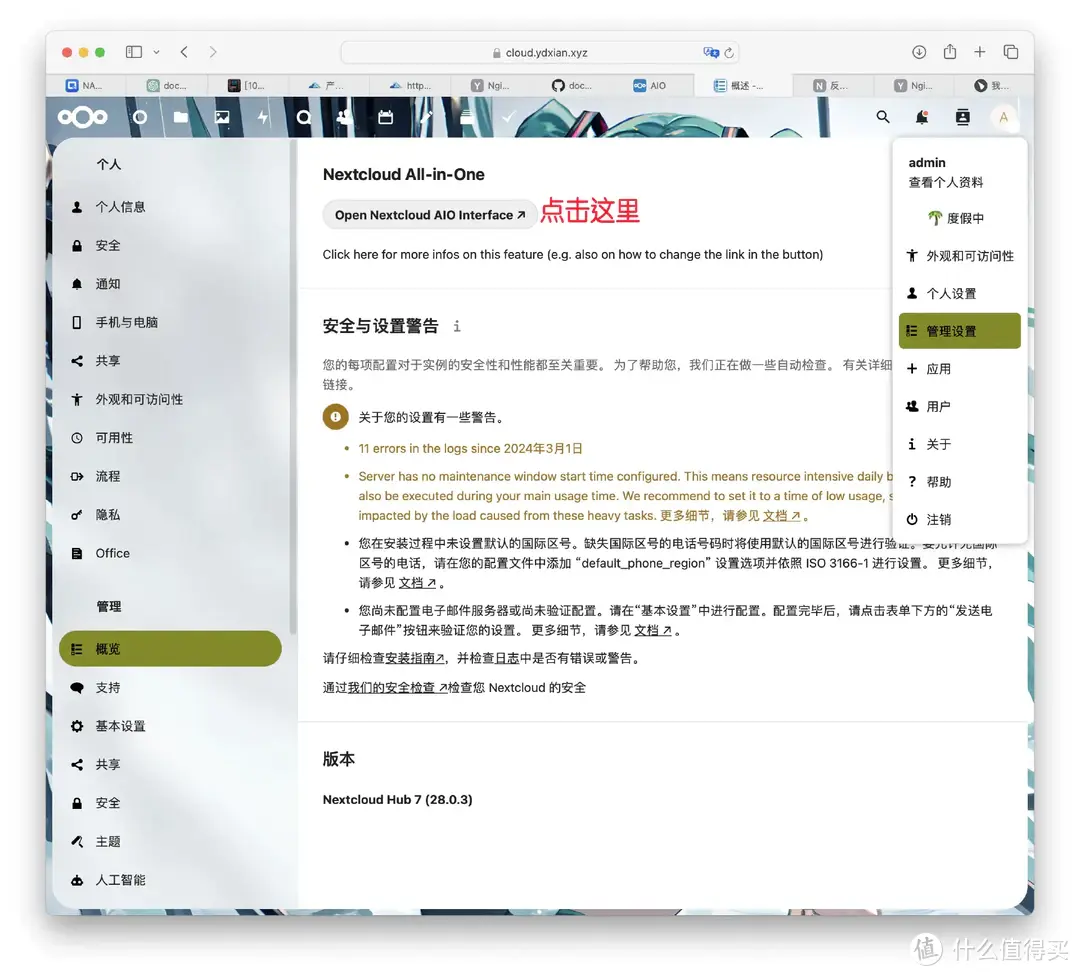1080x976 pixels.
Task: Open the Deck stack icon
Action: (467, 117)
